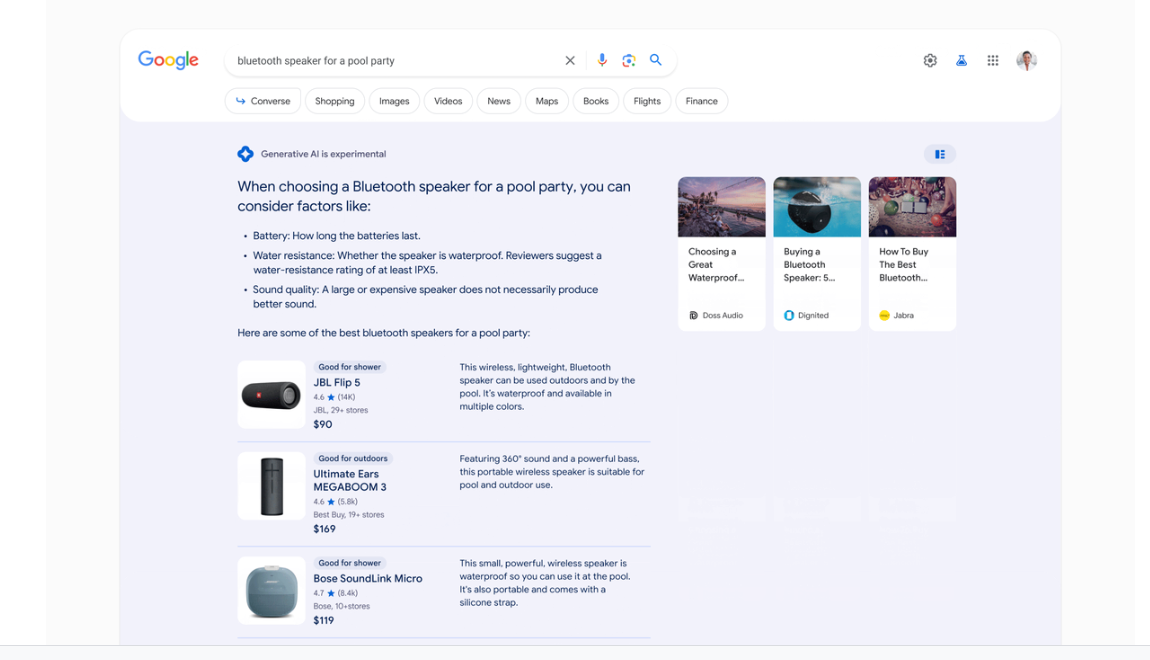Screen dimensions: 1150x660
Task: Toggle generative AI layout view button
Action: [x=940, y=154]
